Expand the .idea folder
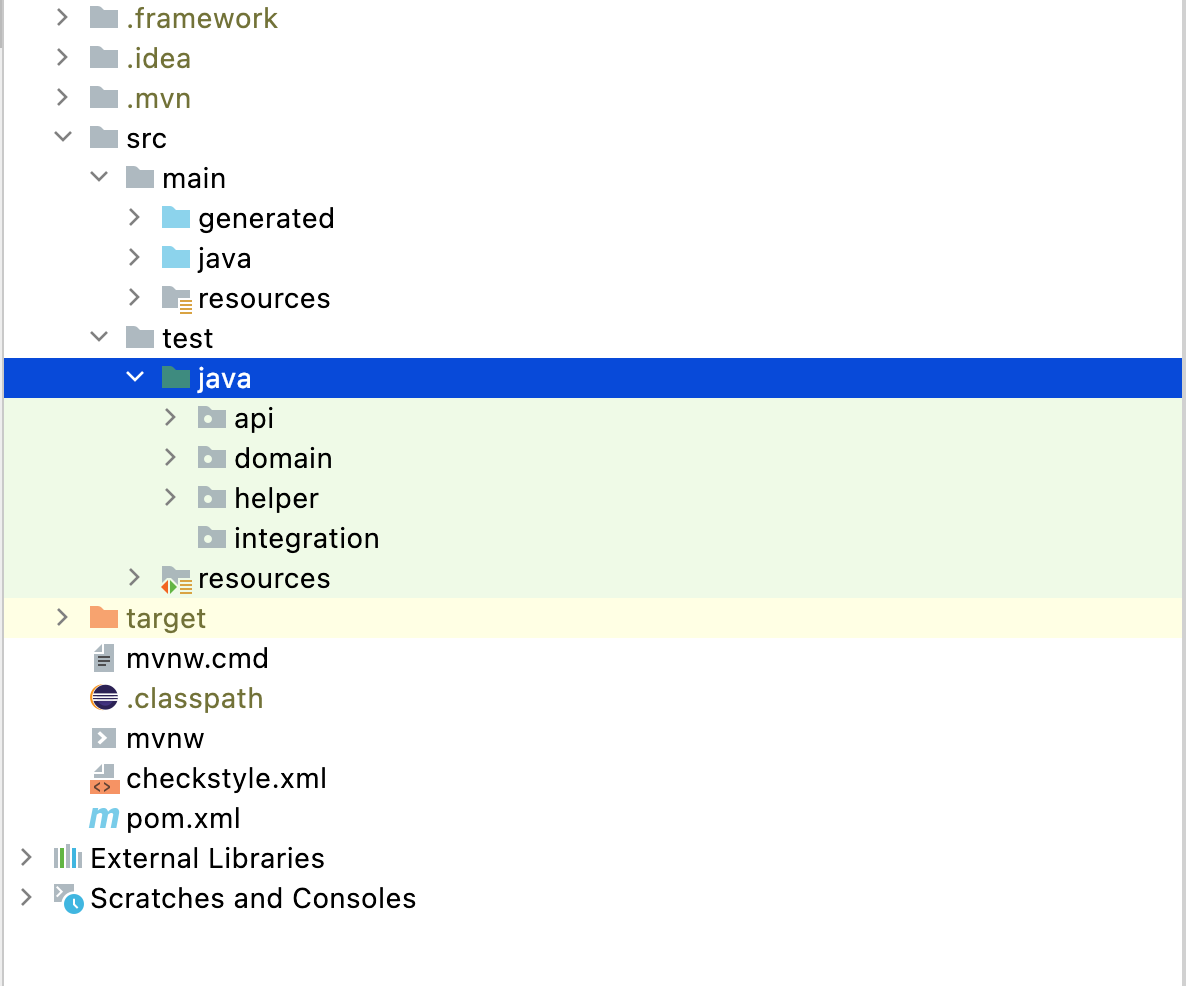 tap(62, 57)
